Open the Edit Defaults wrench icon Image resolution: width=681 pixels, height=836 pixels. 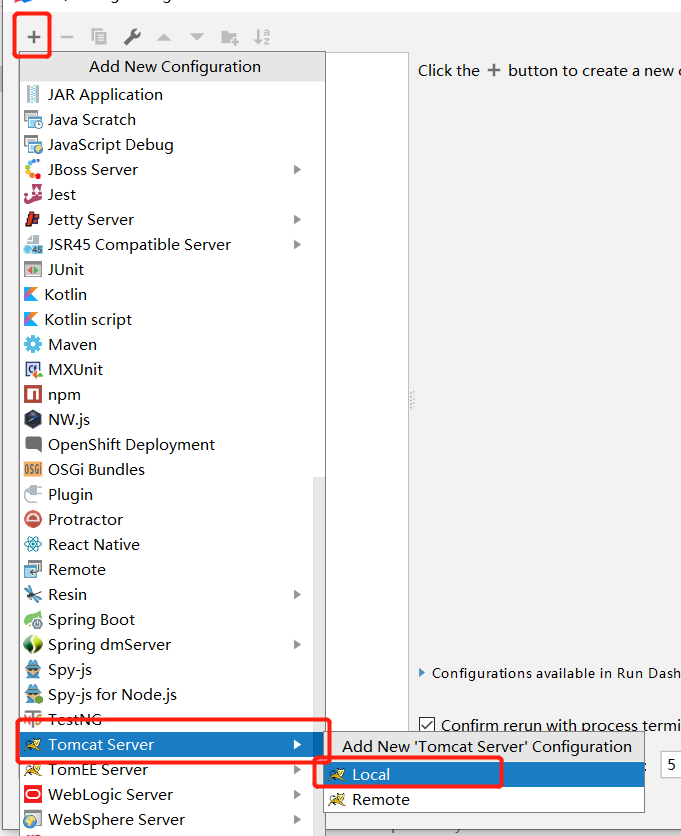tap(132, 37)
